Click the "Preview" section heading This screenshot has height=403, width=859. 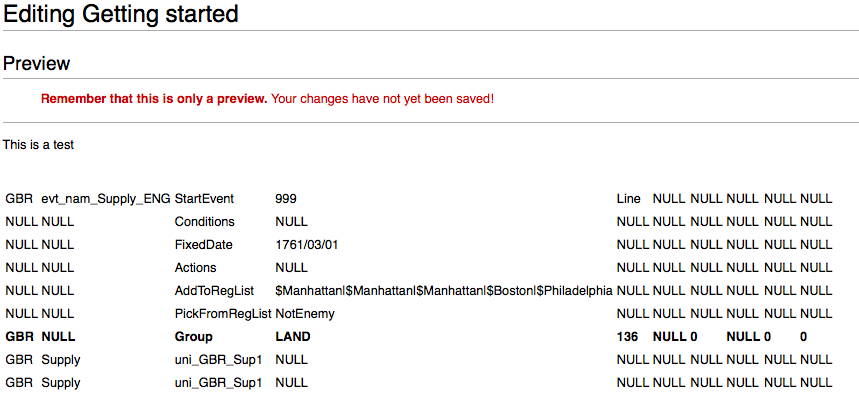click(37, 64)
